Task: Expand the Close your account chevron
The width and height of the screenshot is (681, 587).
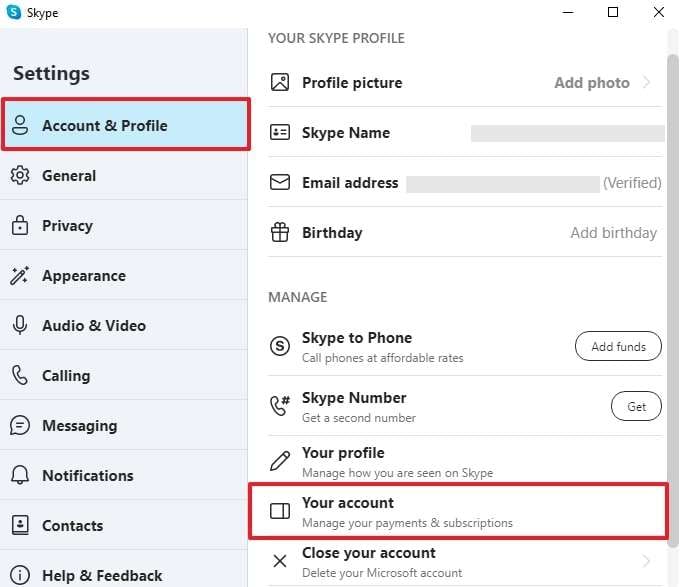Action: 647,561
